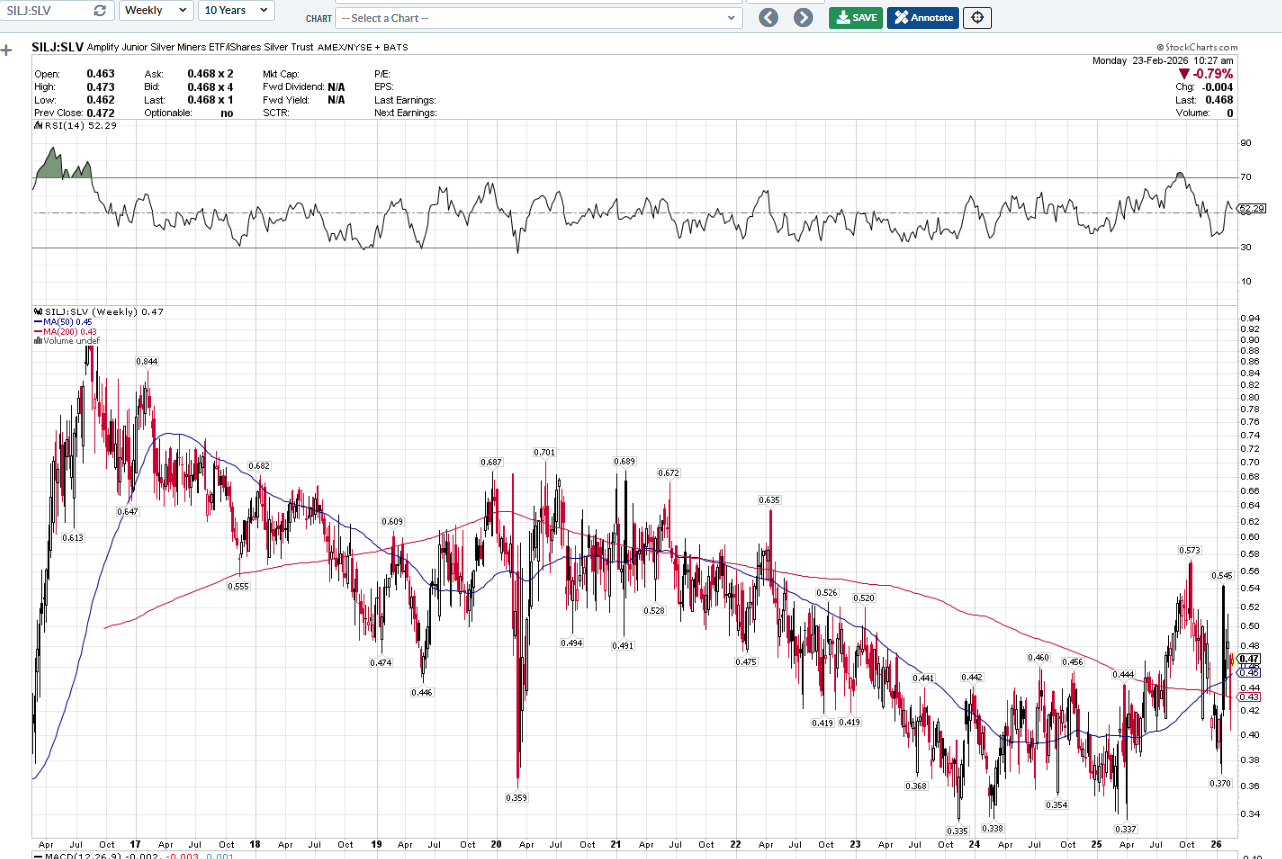Go to the next chart arrow
1282x859 pixels.
click(803, 17)
